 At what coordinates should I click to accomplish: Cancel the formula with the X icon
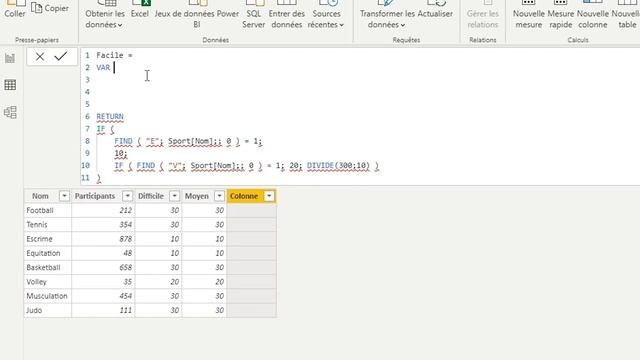(40, 57)
